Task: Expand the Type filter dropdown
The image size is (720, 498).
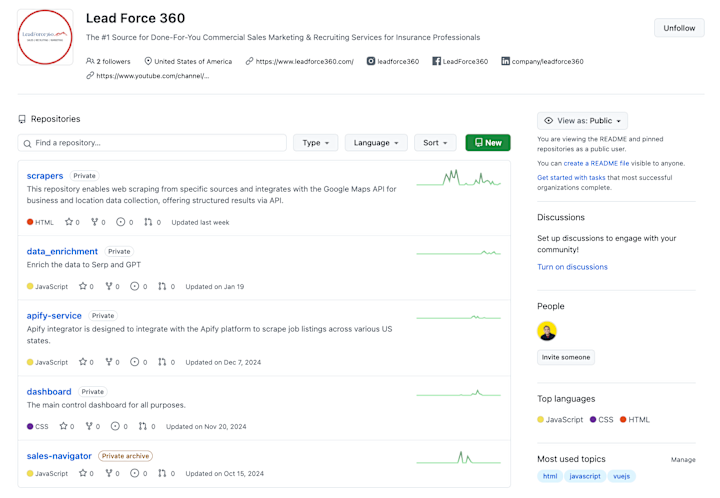Action: [x=315, y=143]
